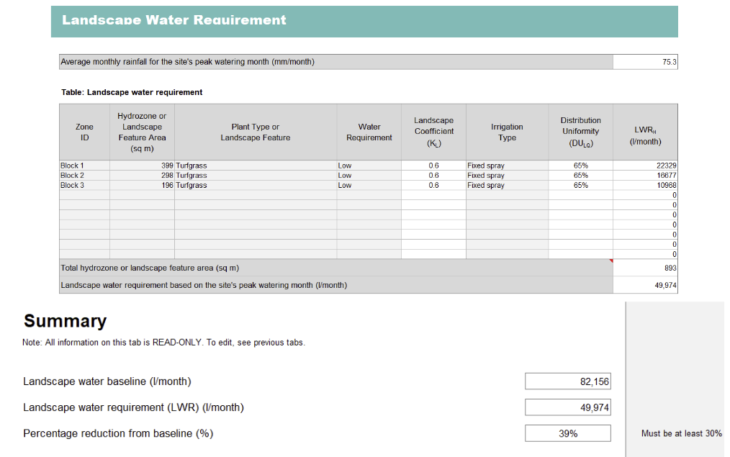Viewport: 730px width, 457px height.
Task: Open Block 2 Fixed spray irrigation type cell
Action: click(x=506, y=175)
